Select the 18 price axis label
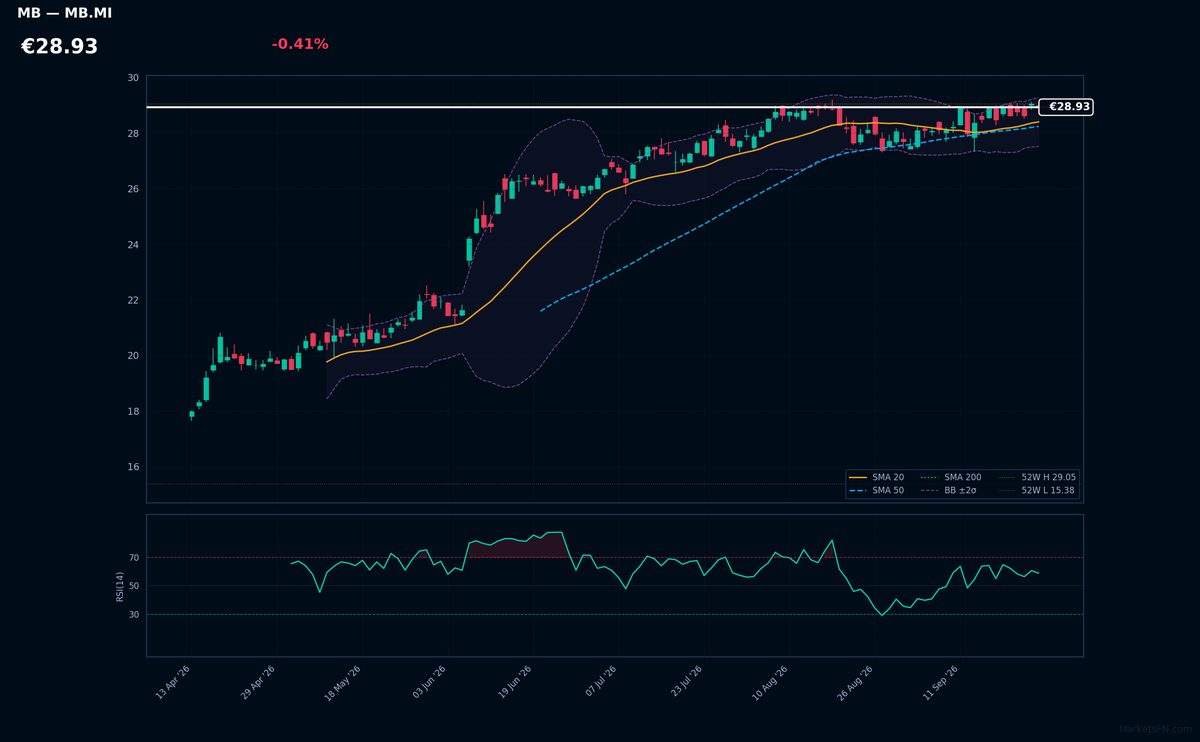 (x=133, y=412)
